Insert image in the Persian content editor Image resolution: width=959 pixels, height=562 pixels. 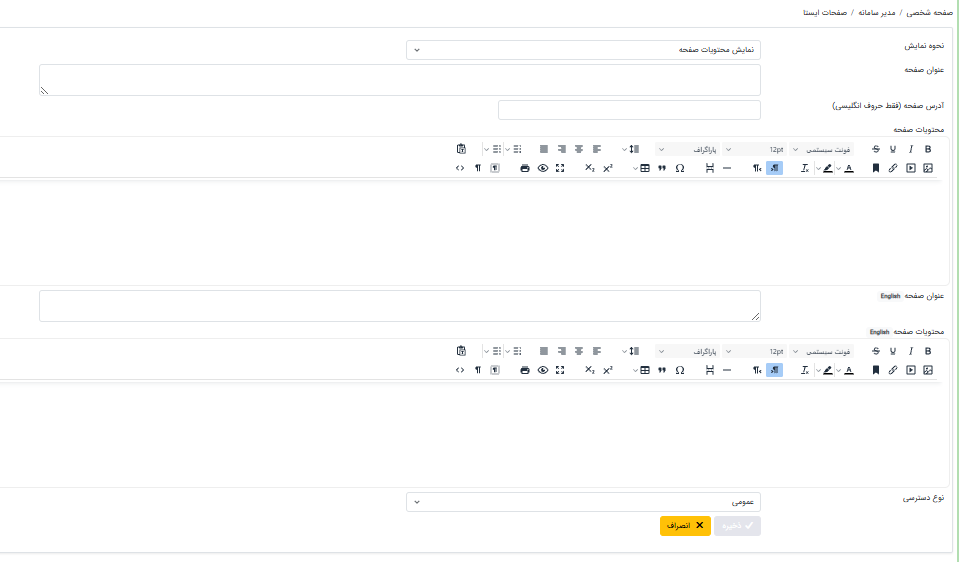pos(928,168)
